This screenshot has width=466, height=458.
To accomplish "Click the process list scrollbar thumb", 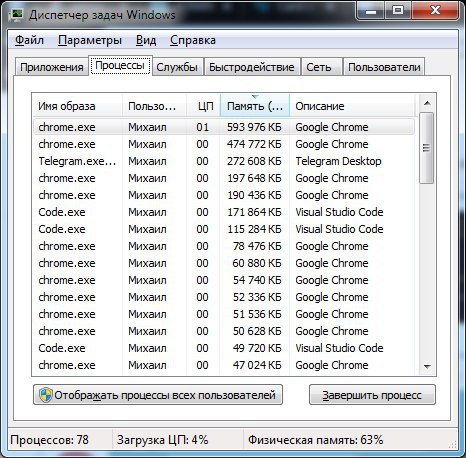I will pyautogui.click(x=426, y=148).
